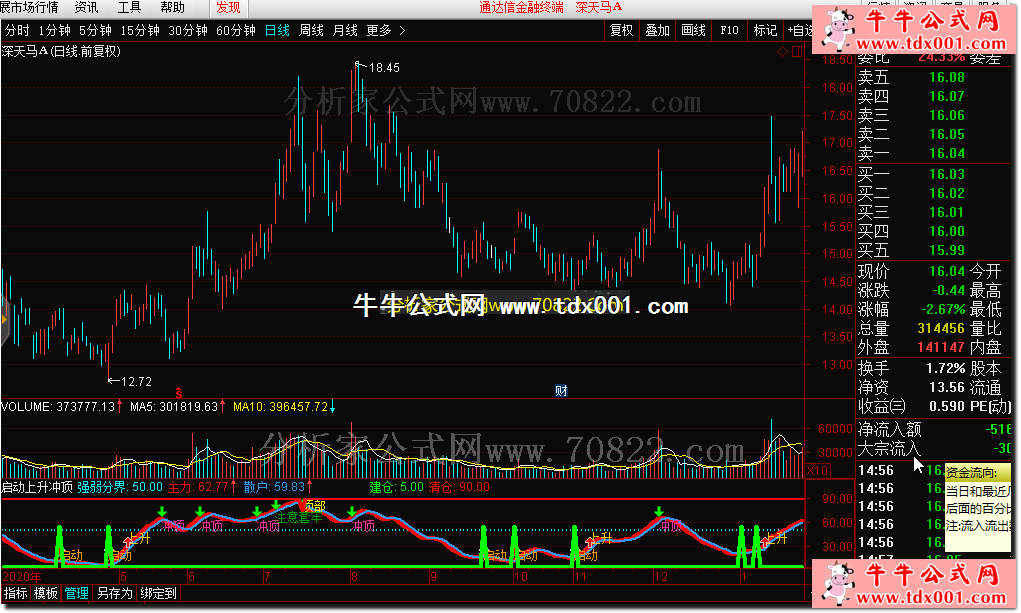Click the 大宗流入 label
This screenshot has height=613, width=1021.
(889, 449)
